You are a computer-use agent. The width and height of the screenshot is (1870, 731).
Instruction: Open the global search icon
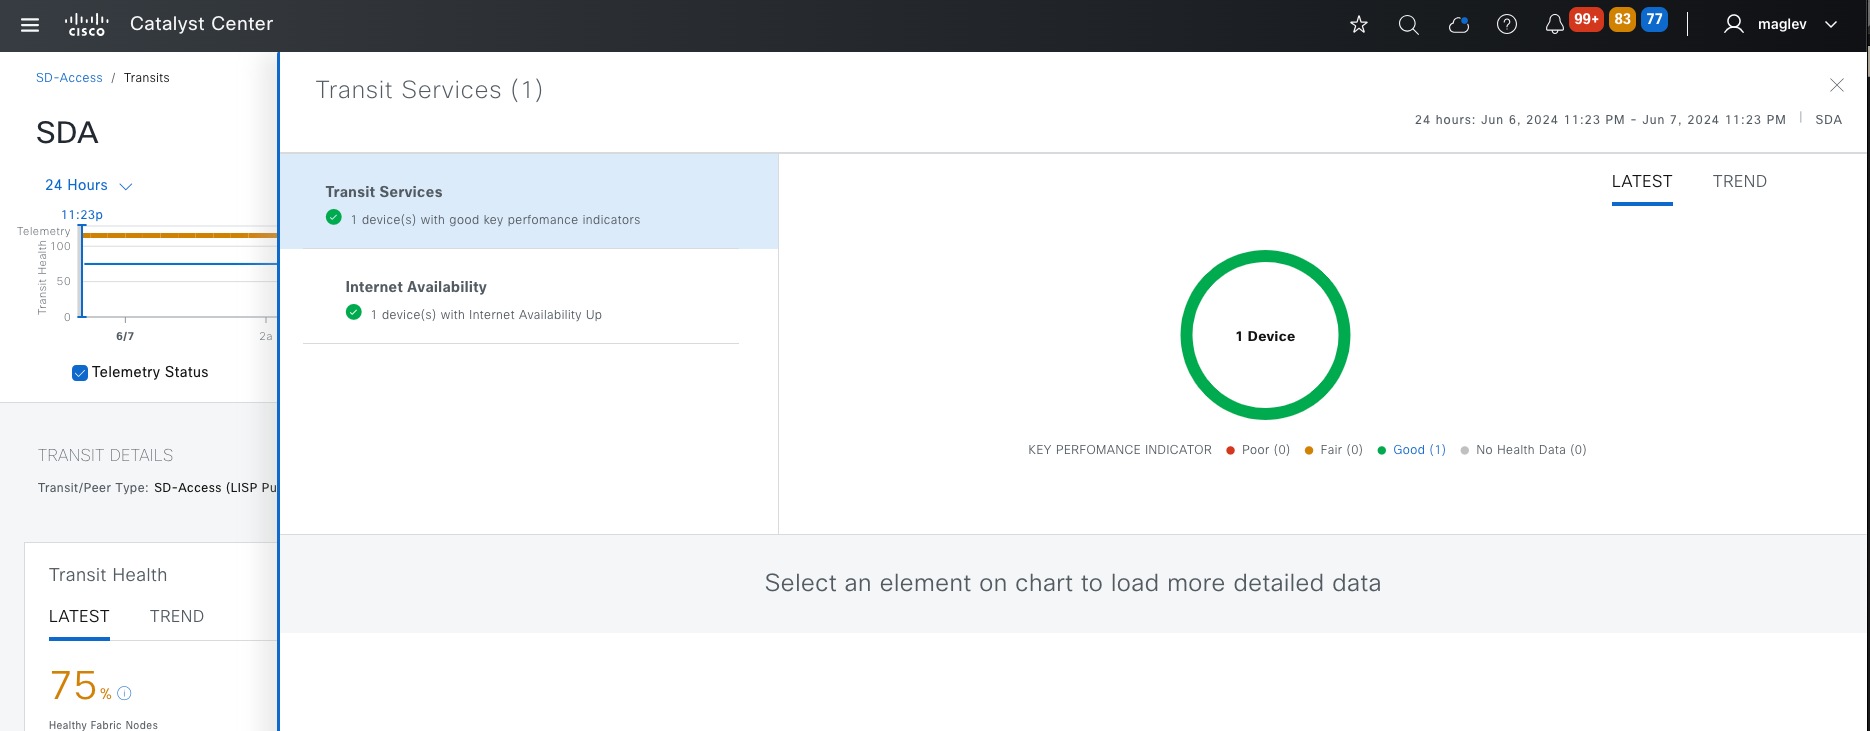pos(1408,25)
